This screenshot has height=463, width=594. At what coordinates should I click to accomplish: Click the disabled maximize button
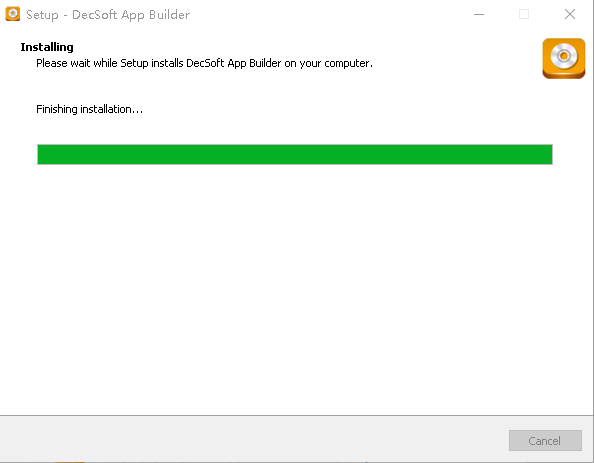coord(524,14)
